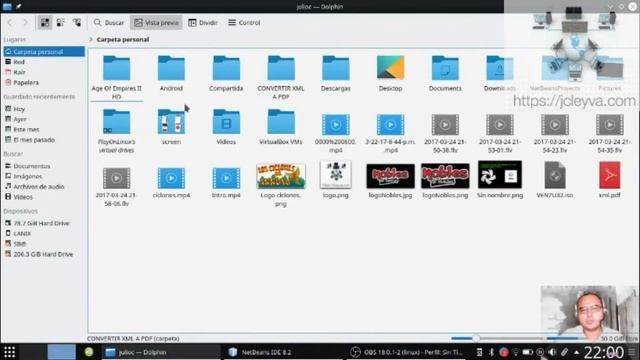
Task: Select the logo.png thumbnail
Action: click(336, 174)
